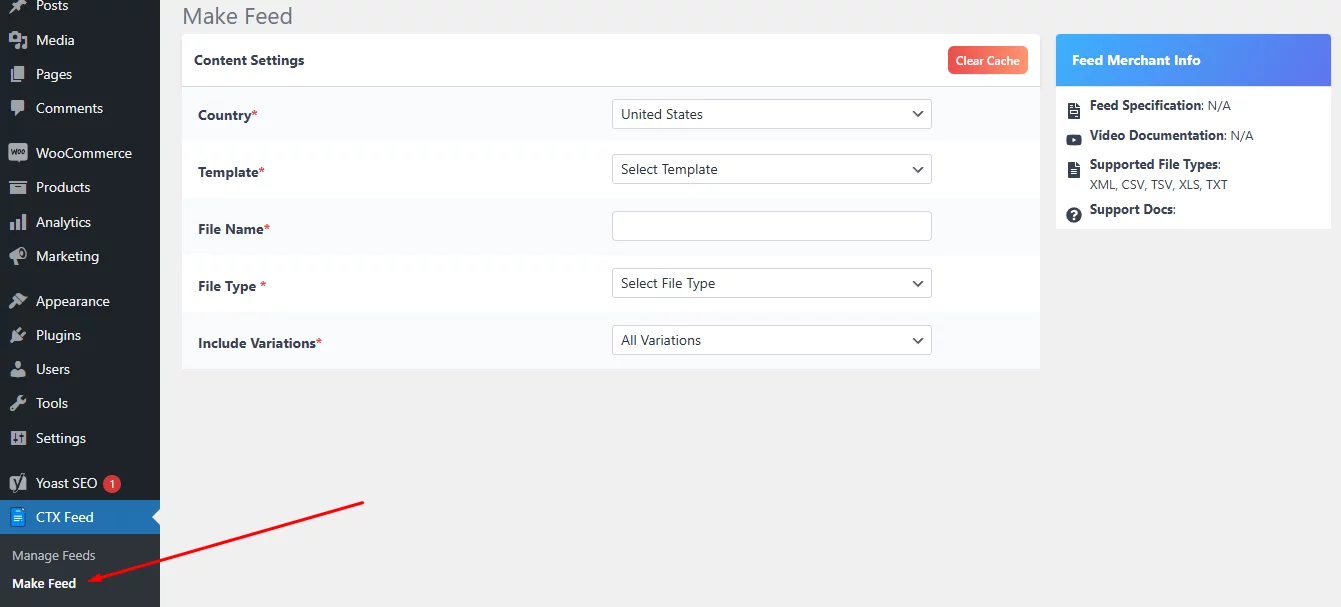
Task: Click the Users person icon
Action: coord(18,369)
